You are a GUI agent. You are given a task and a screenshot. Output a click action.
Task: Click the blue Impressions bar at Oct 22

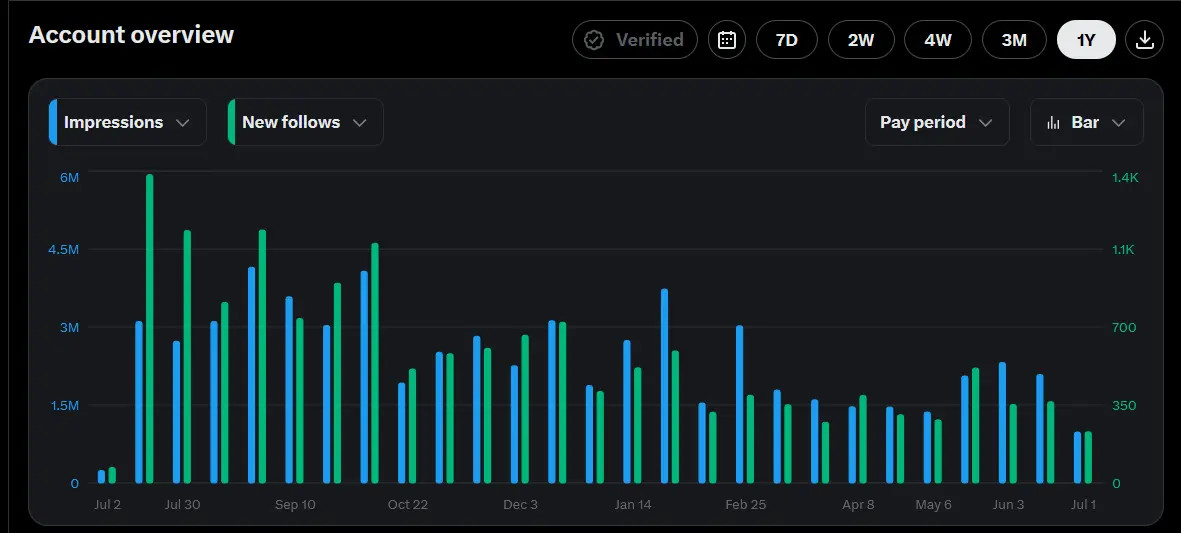(x=401, y=433)
